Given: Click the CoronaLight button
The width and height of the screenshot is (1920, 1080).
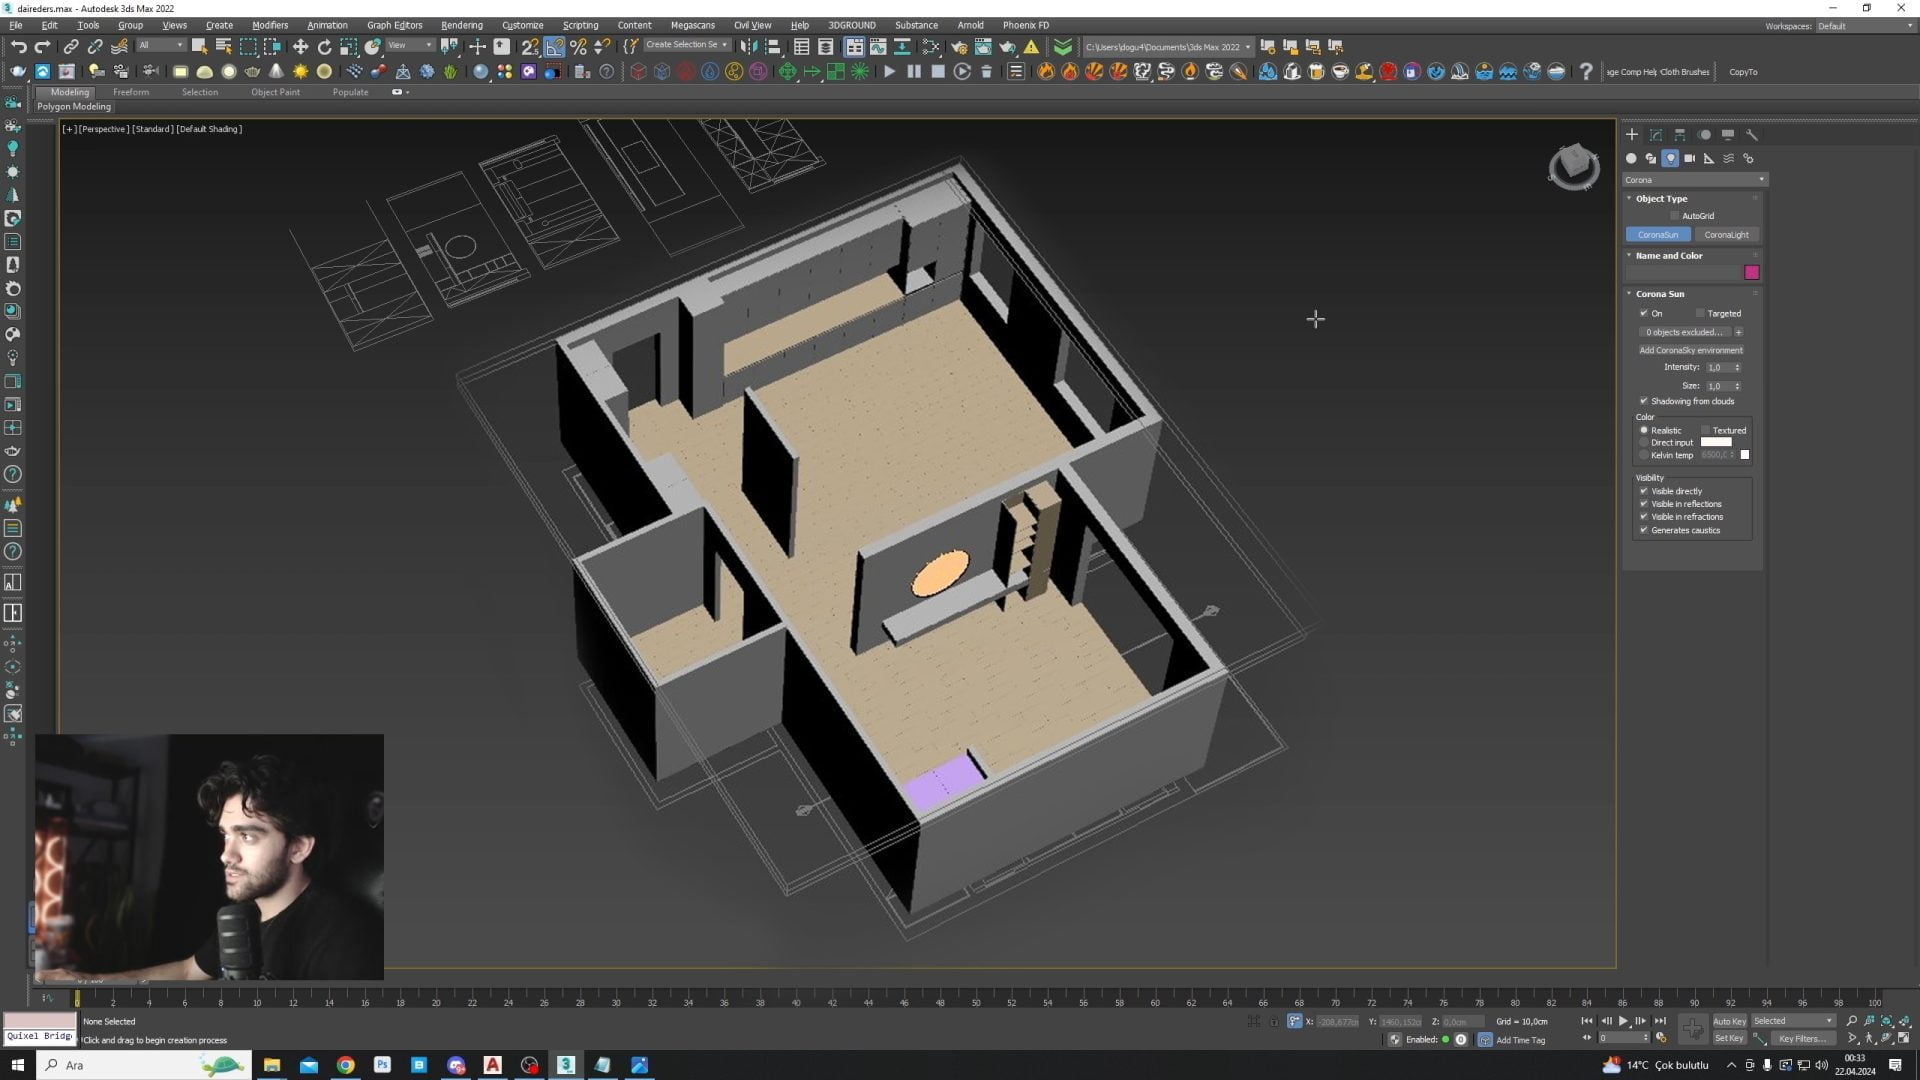Looking at the screenshot, I should (x=1726, y=235).
